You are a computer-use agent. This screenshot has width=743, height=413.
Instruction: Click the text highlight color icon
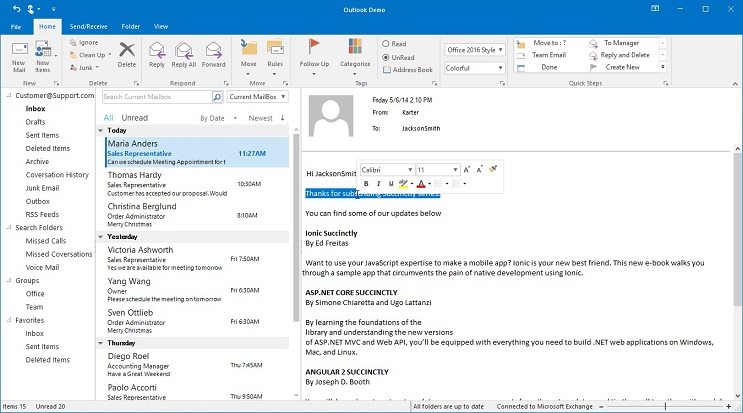click(403, 183)
